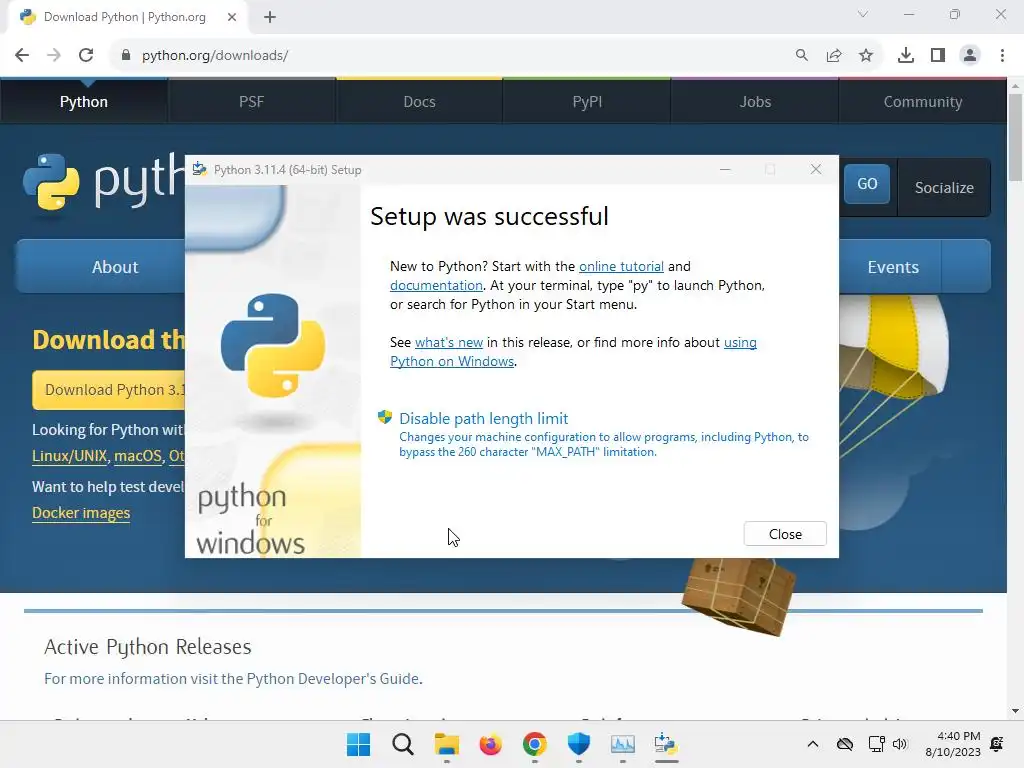1024x768 pixels.
Task: Open Chrome downloads icon
Action: tap(906, 56)
